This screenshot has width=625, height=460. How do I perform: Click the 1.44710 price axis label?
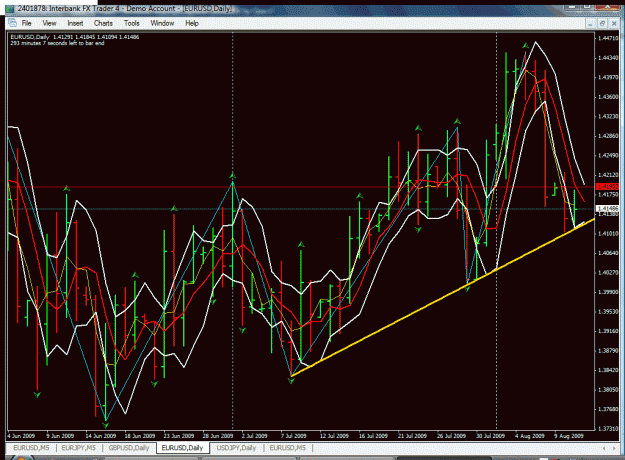click(607, 38)
